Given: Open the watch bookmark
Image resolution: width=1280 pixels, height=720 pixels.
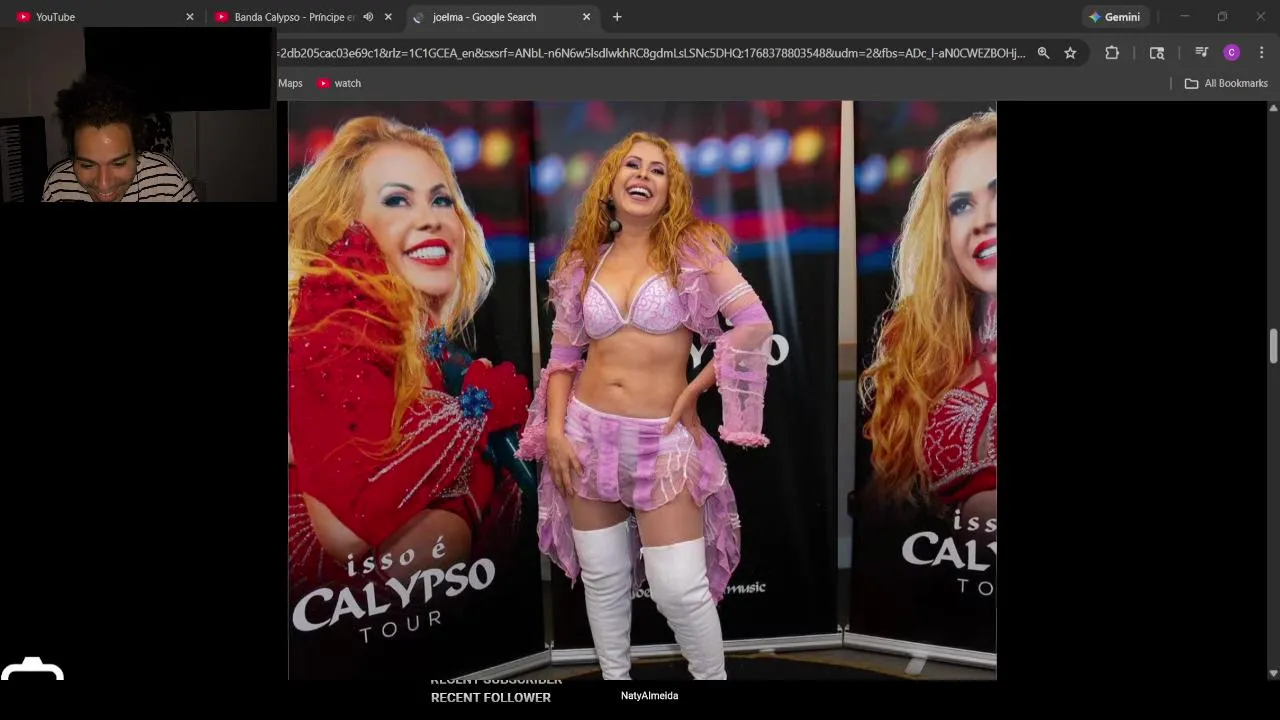Looking at the screenshot, I should (x=339, y=83).
